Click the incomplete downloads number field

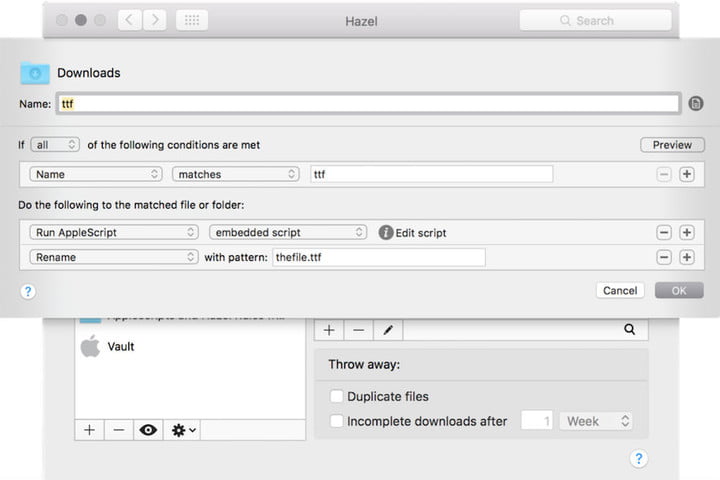pyautogui.click(x=537, y=421)
